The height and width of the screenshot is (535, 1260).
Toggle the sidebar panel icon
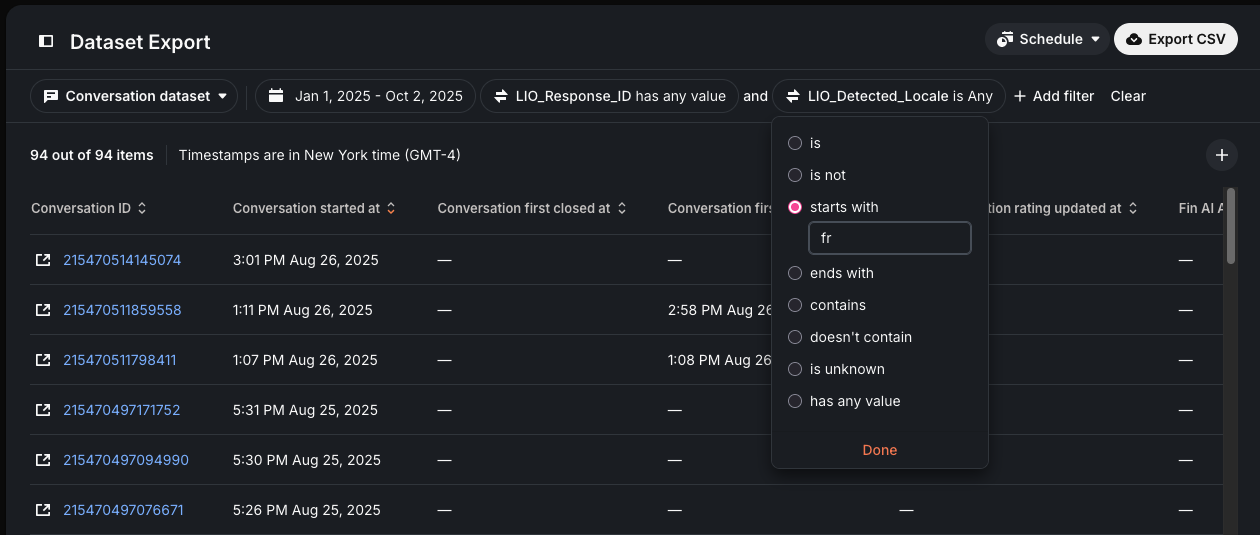point(45,41)
